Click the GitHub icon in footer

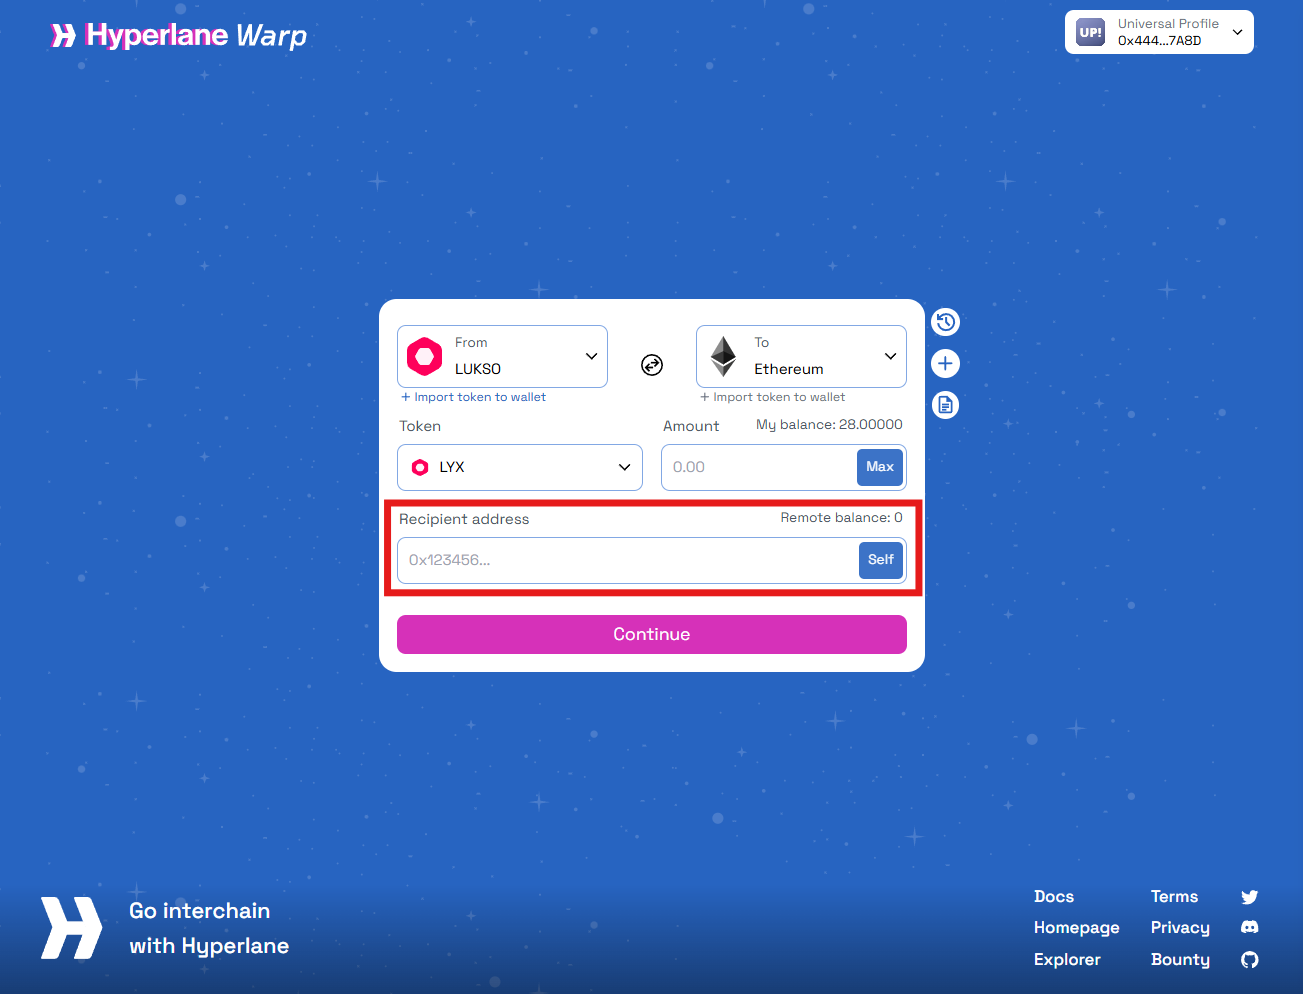click(x=1250, y=960)
